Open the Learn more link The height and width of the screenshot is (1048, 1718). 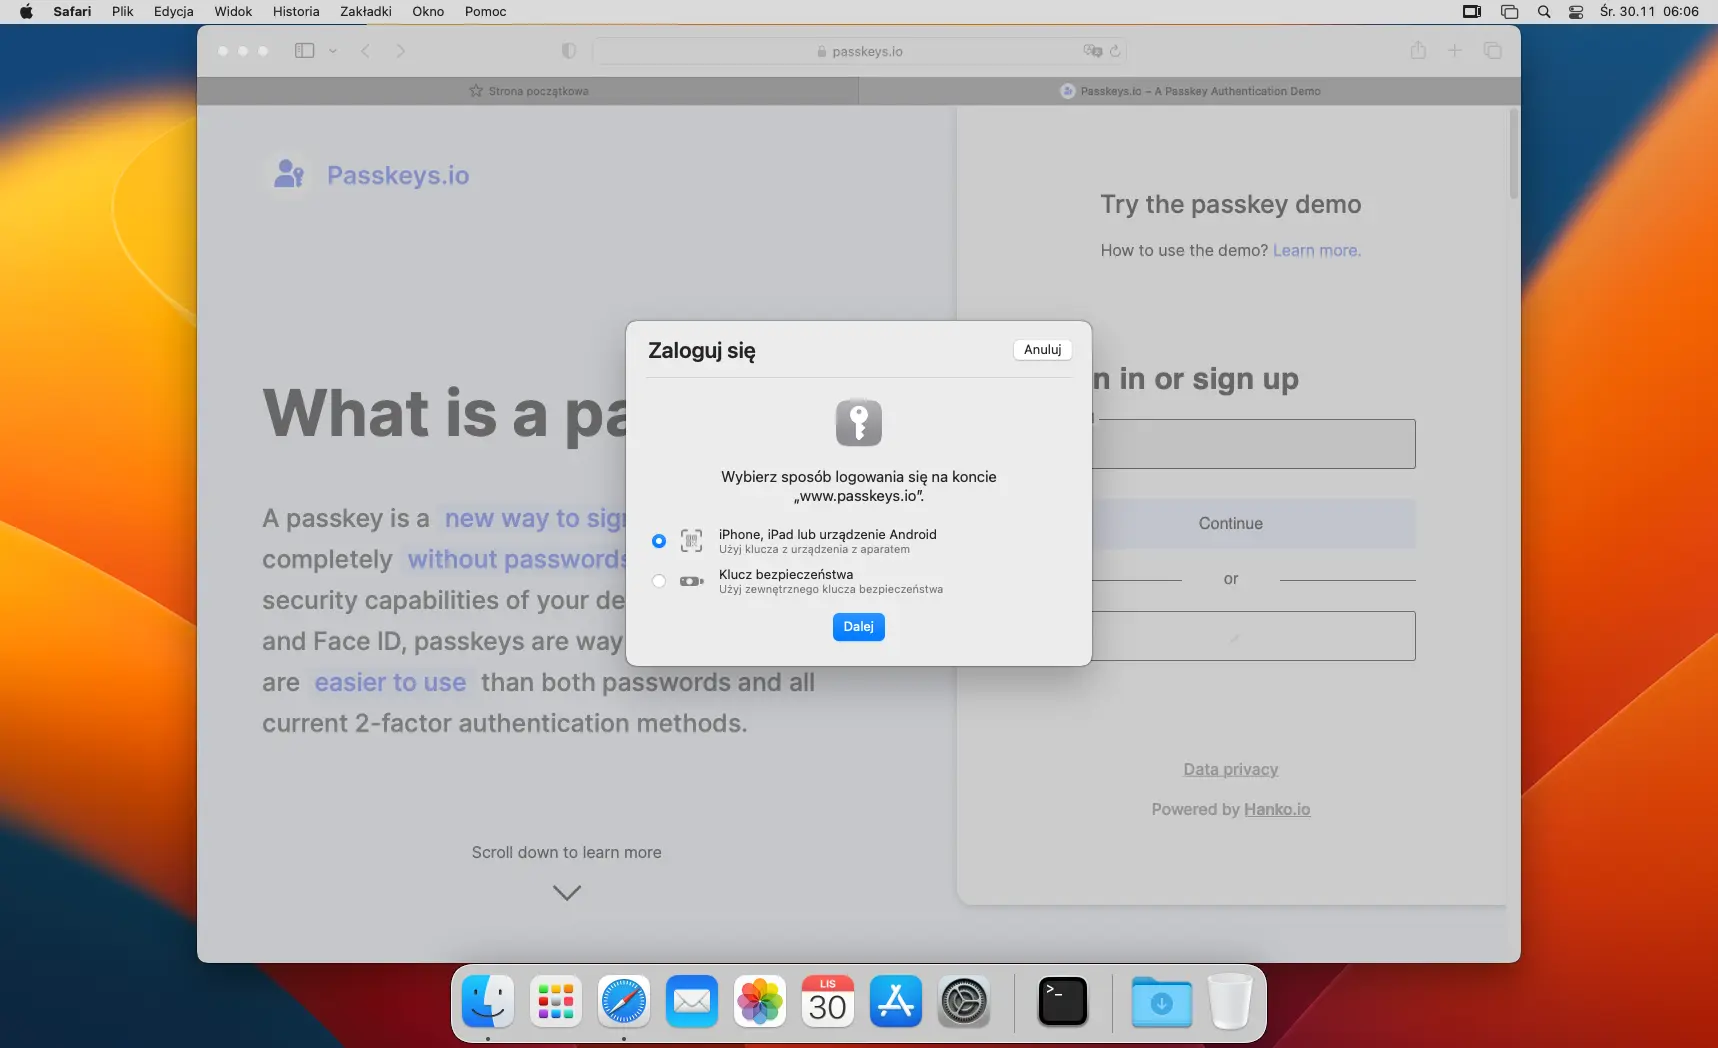(x=1316, y=250)
